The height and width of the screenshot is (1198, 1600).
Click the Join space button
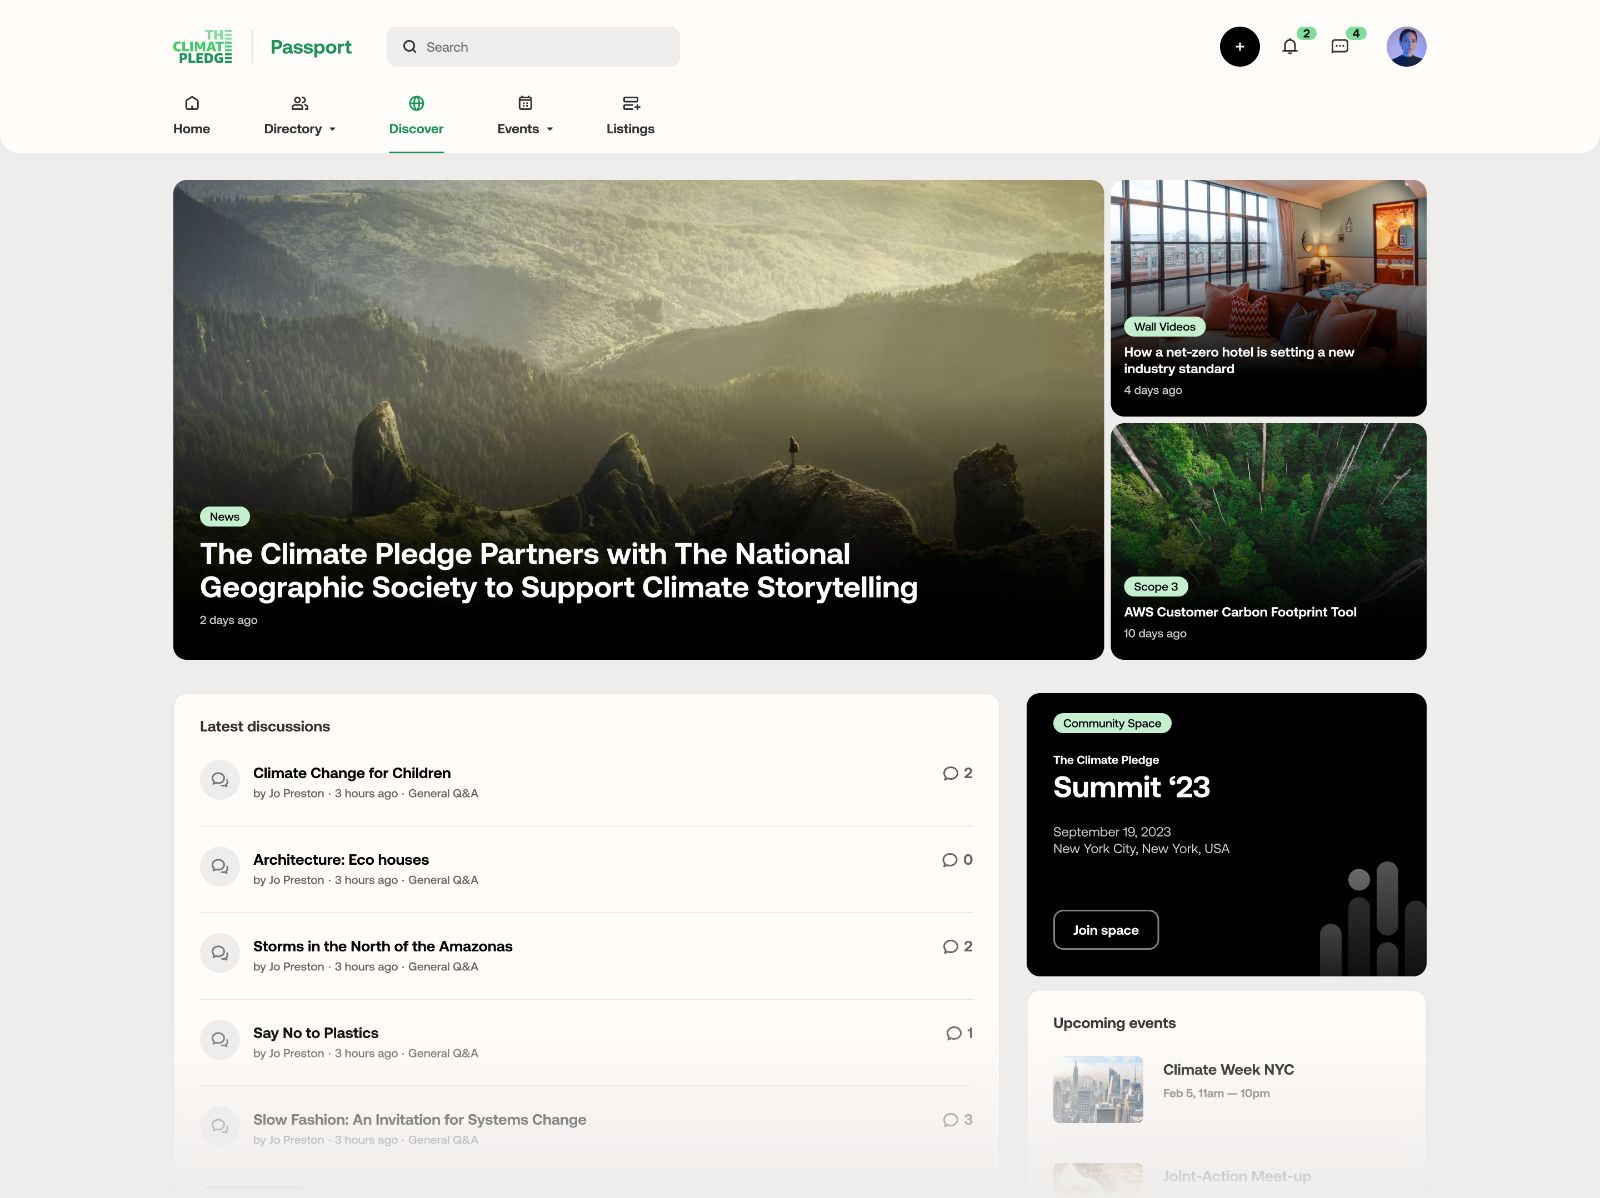[x=1106, y=930]
